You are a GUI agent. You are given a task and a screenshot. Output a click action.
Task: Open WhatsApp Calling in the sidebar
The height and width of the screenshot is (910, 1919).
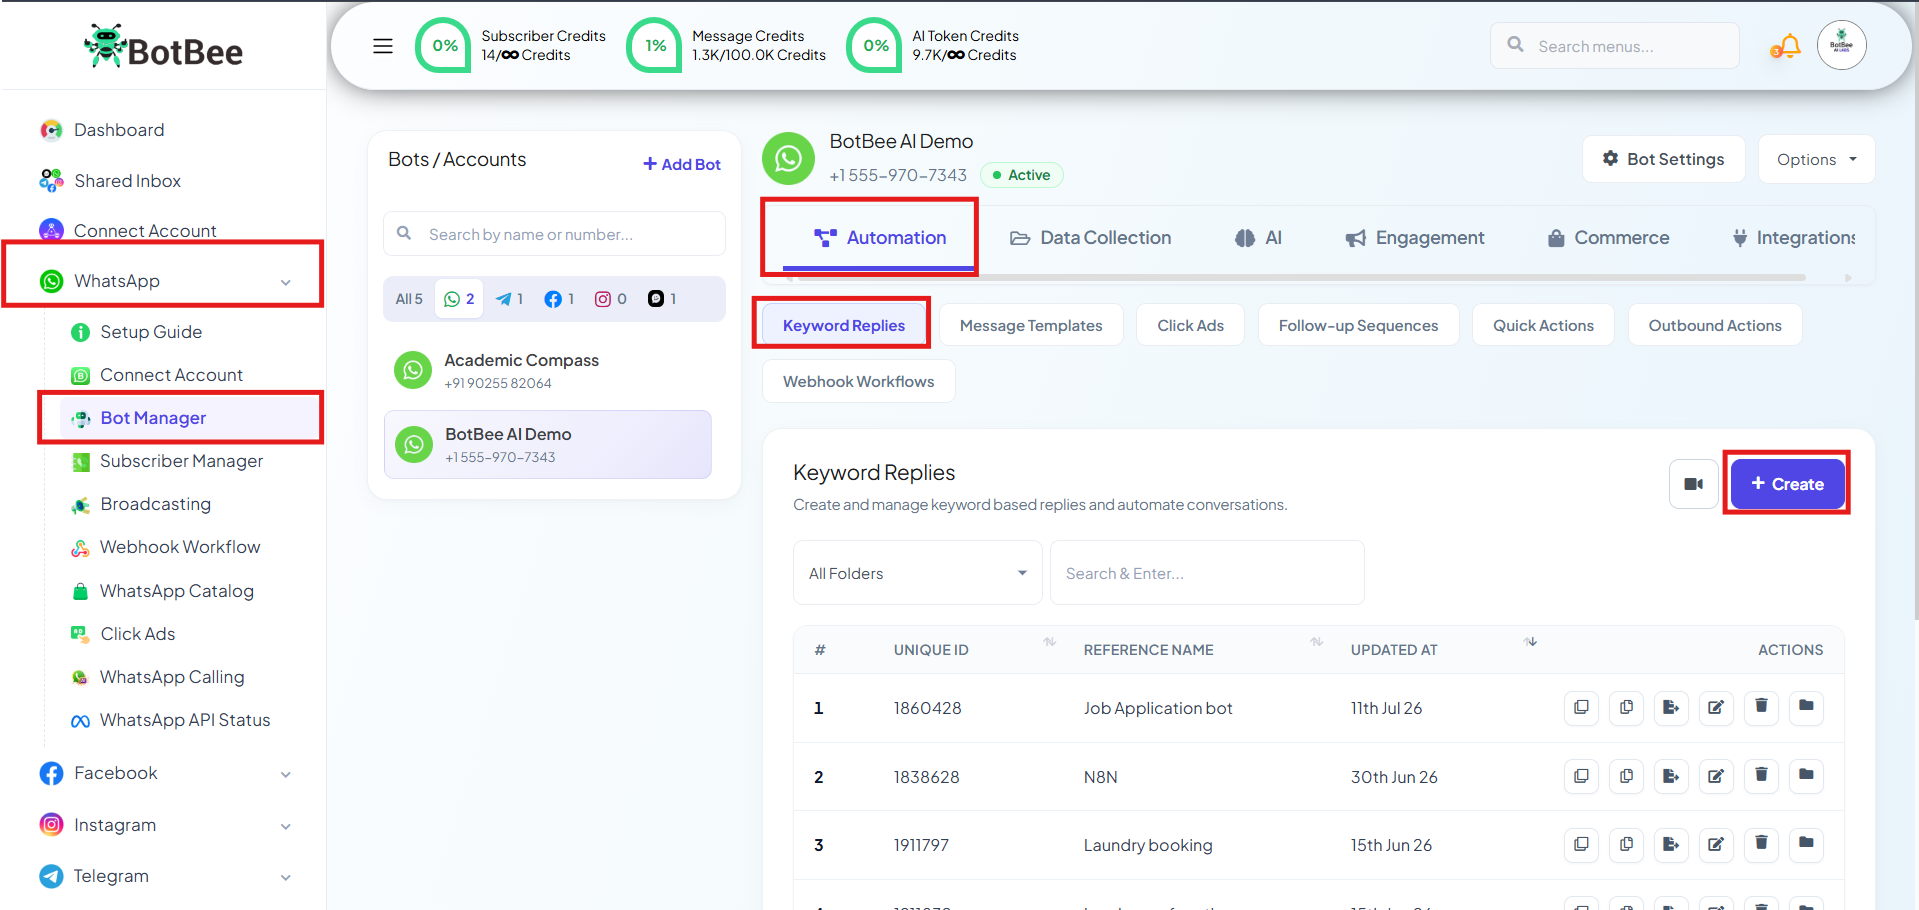point(171,677)
